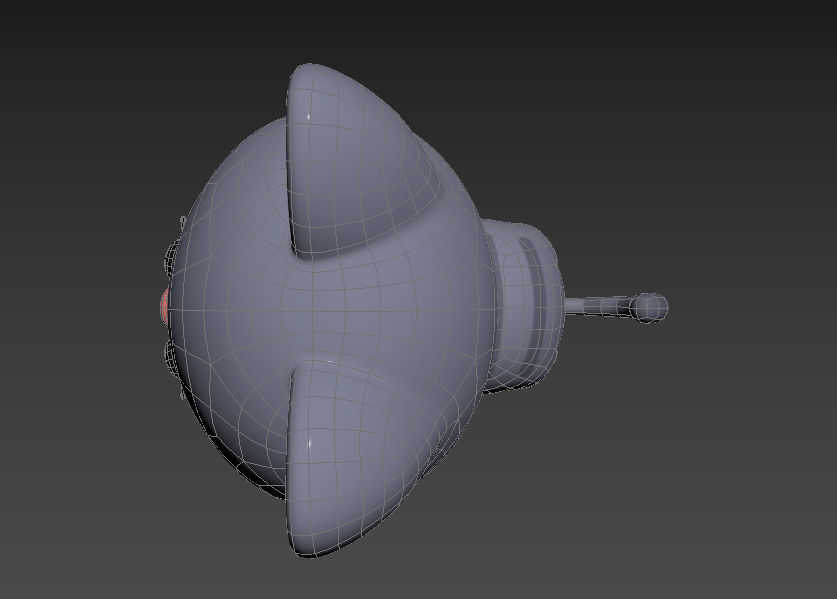Click the grooved neck cylinder behind the head
The width and height of the screenshot is (837, 599).
pos(524,304)
